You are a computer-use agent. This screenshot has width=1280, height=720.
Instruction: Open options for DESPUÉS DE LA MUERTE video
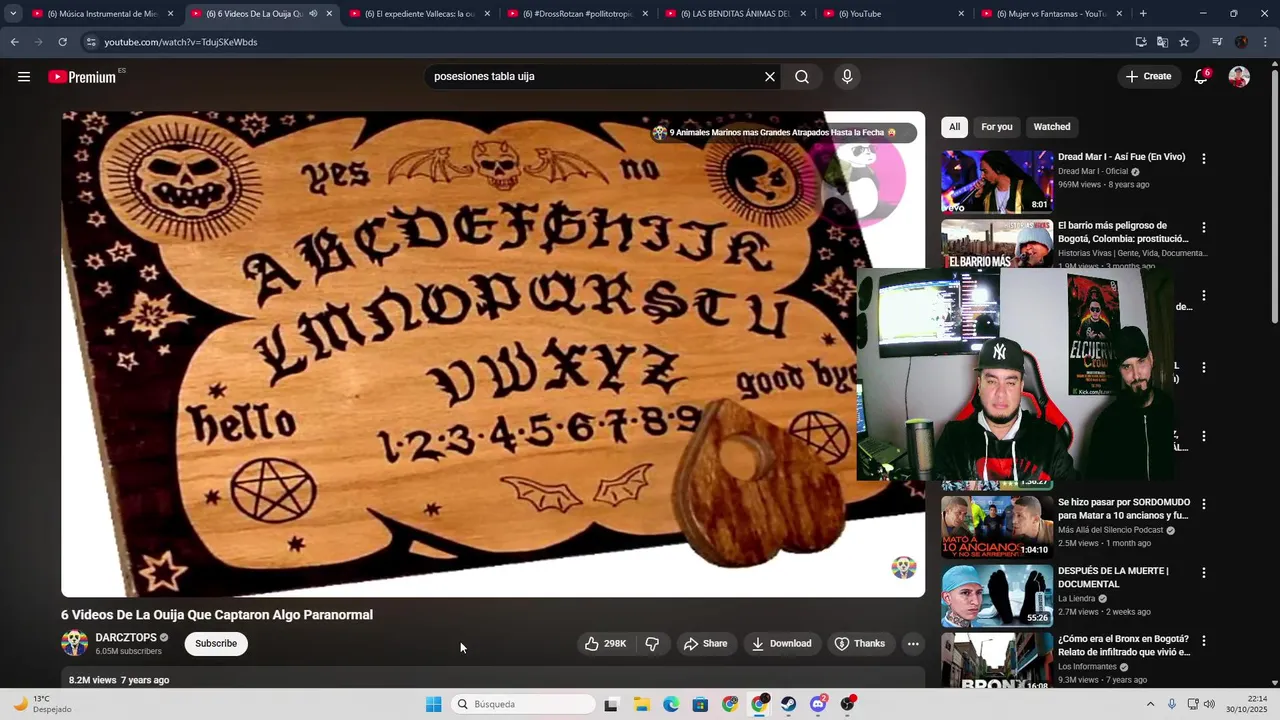1203,573
